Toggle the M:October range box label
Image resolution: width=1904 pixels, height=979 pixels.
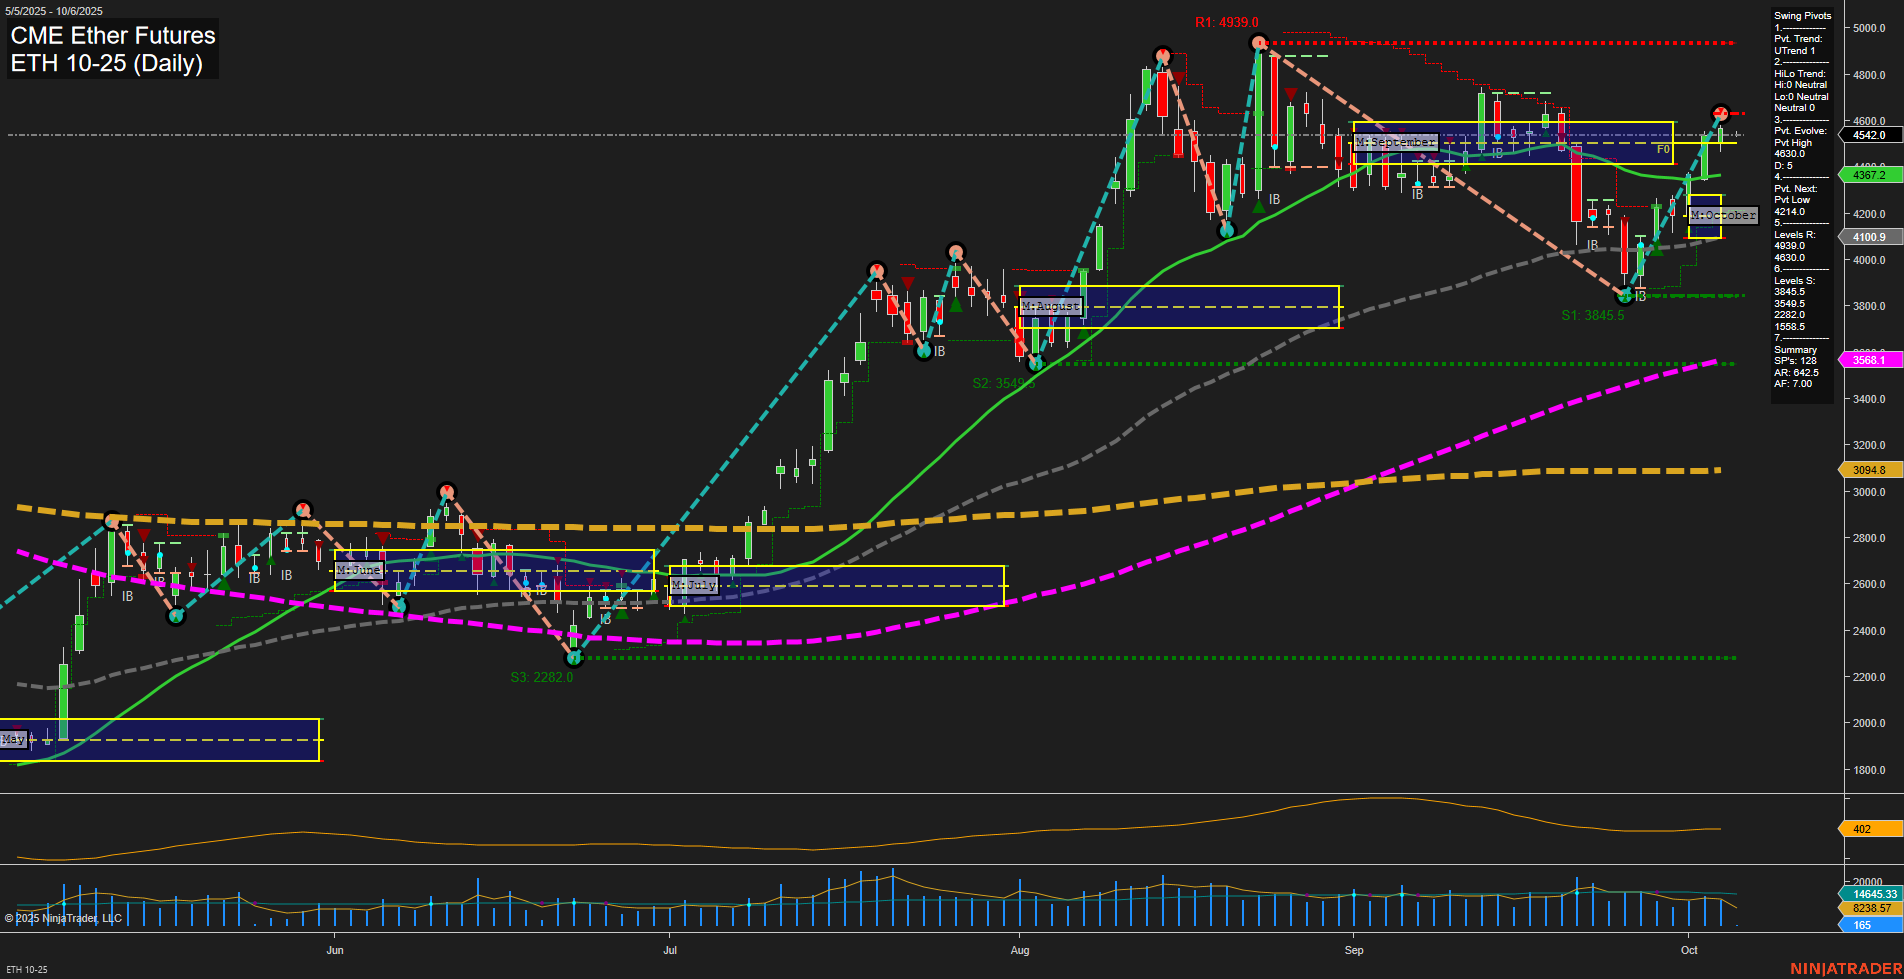click(x=1722, y=214)
